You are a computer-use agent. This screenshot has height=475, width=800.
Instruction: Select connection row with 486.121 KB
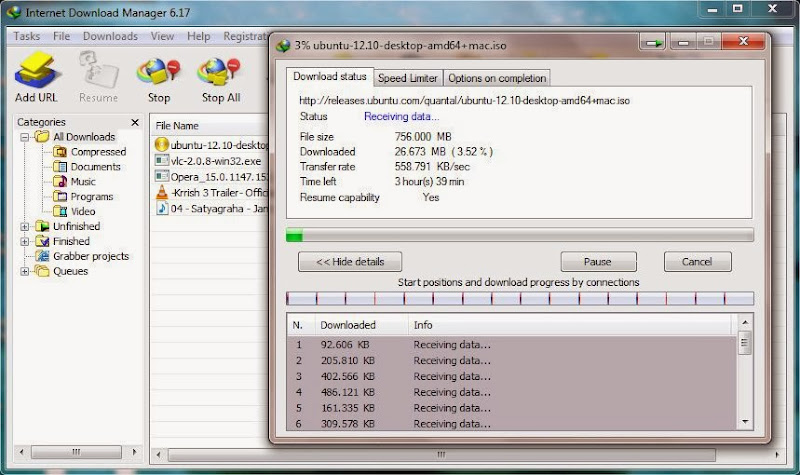point(512,392)
